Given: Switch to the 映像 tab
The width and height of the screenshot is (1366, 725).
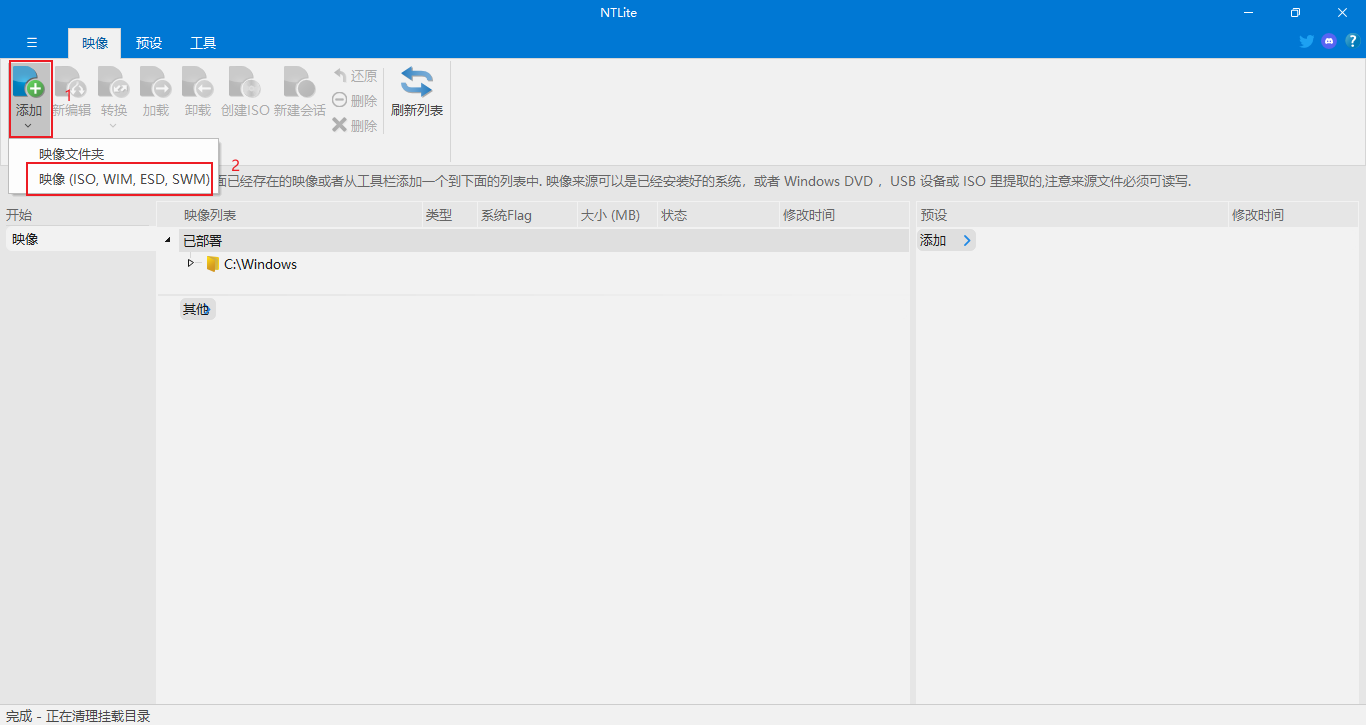Looking at the screenshot, I should click(95, 43).
